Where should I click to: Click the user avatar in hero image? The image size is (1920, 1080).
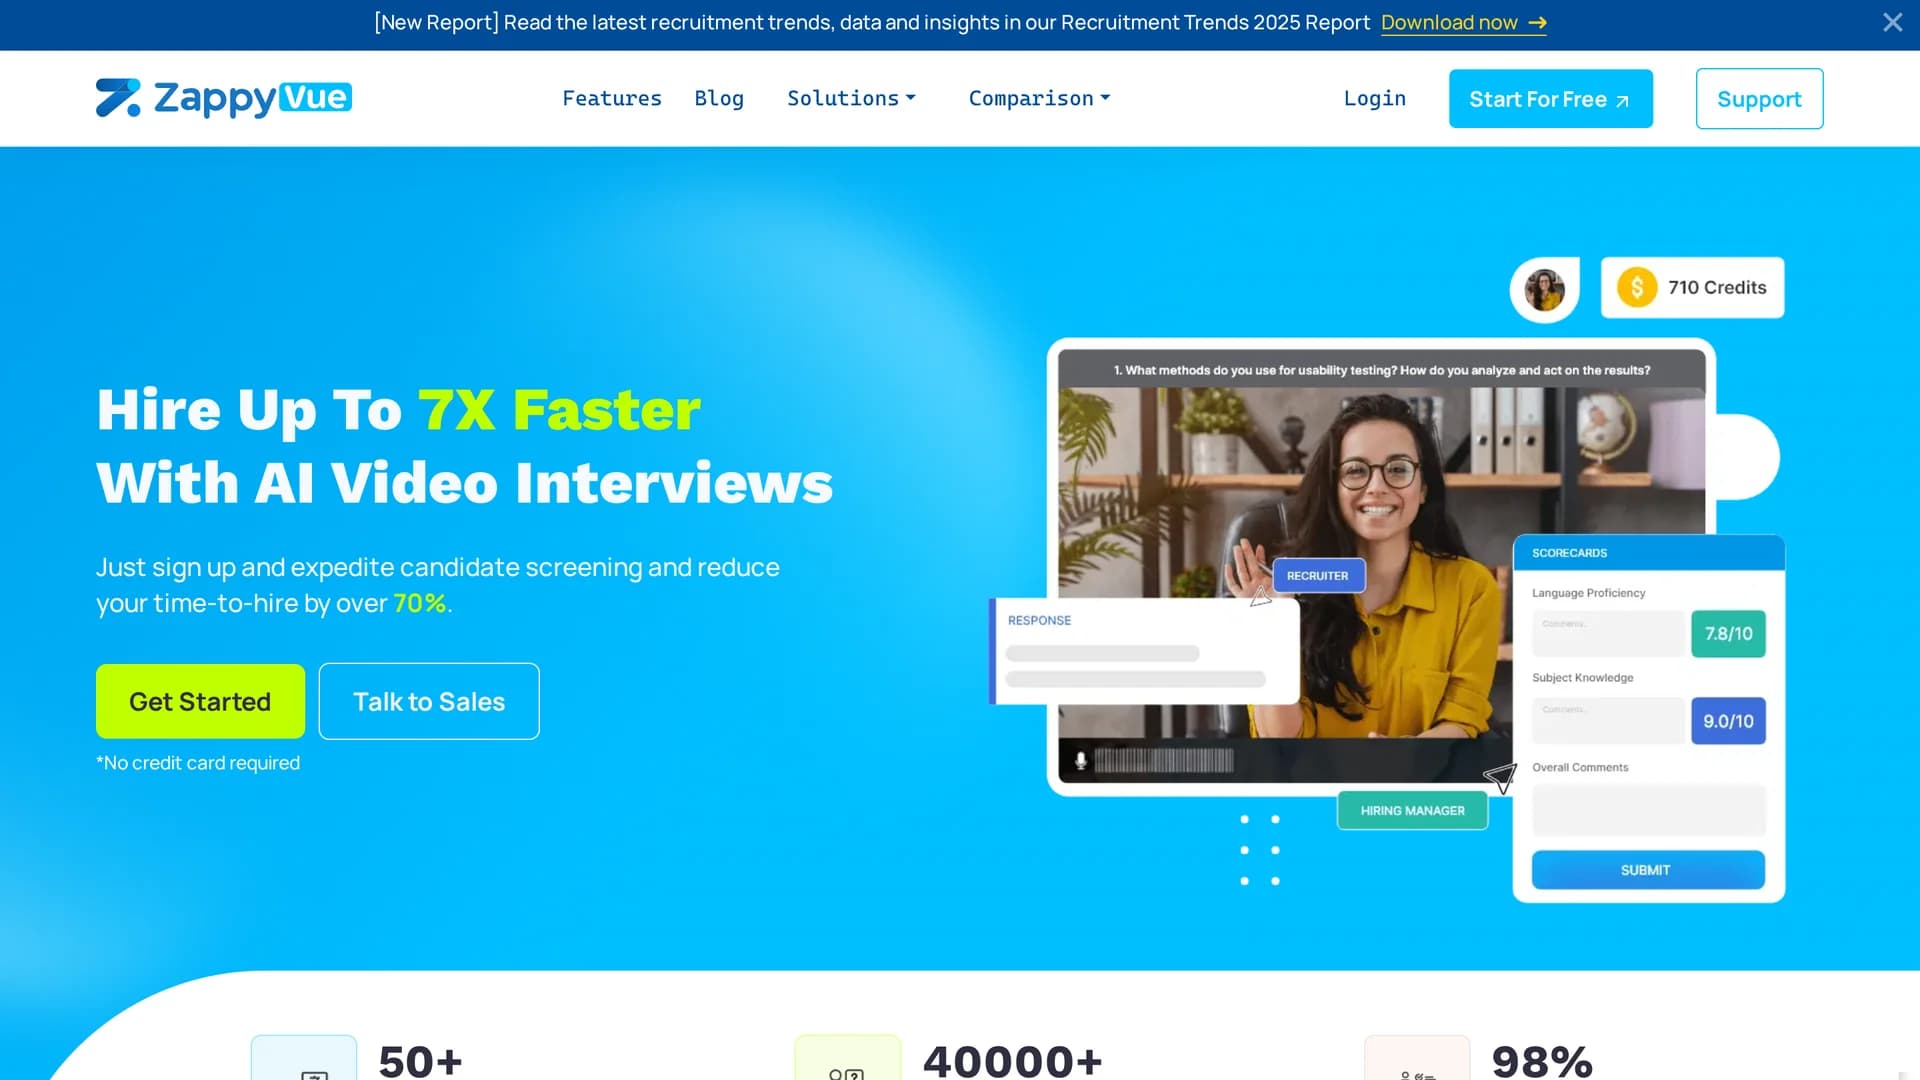1544,289
